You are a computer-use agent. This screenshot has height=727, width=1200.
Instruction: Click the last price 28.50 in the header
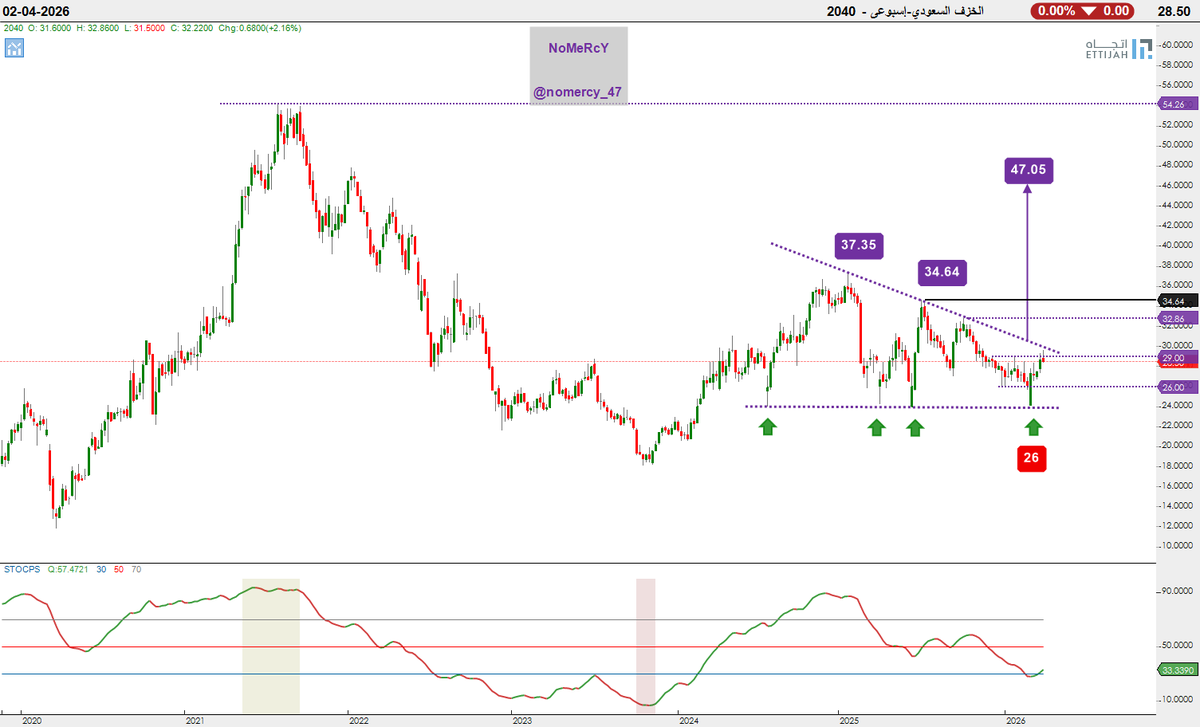coord(1173,10)
